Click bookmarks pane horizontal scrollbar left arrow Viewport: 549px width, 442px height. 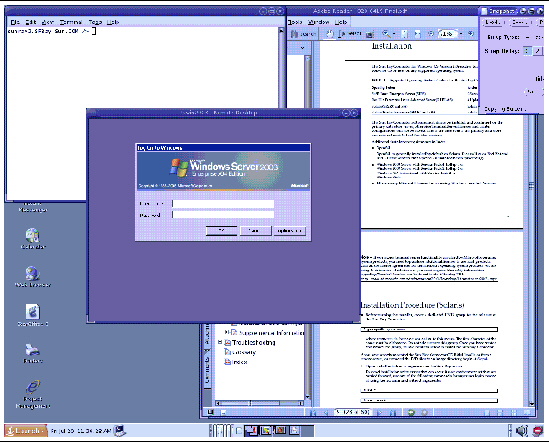[218, 403]
